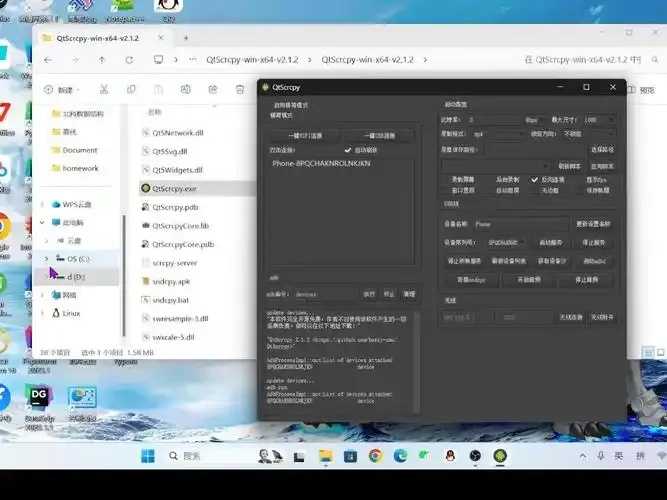Open the lock orientation dropdown
667x500 pixels.
[588, 134]
